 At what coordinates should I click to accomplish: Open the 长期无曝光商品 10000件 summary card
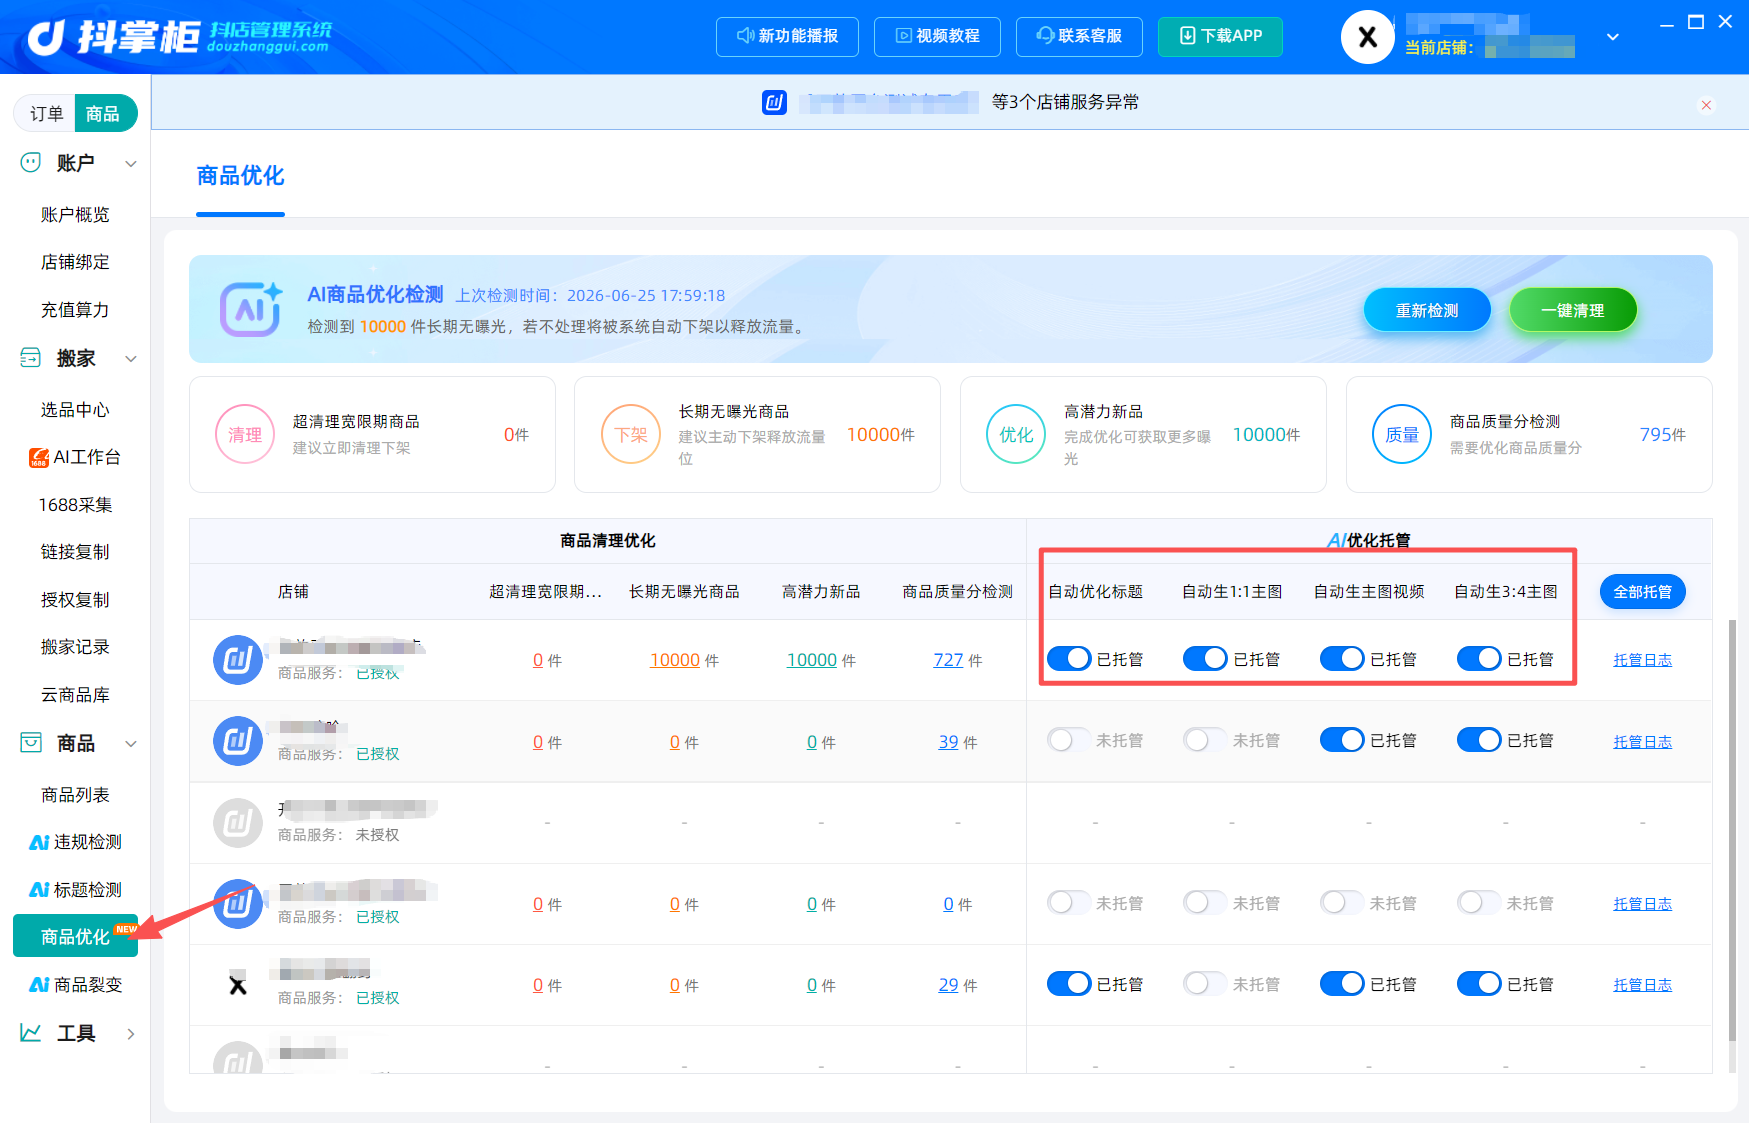(x=757, y=434)
